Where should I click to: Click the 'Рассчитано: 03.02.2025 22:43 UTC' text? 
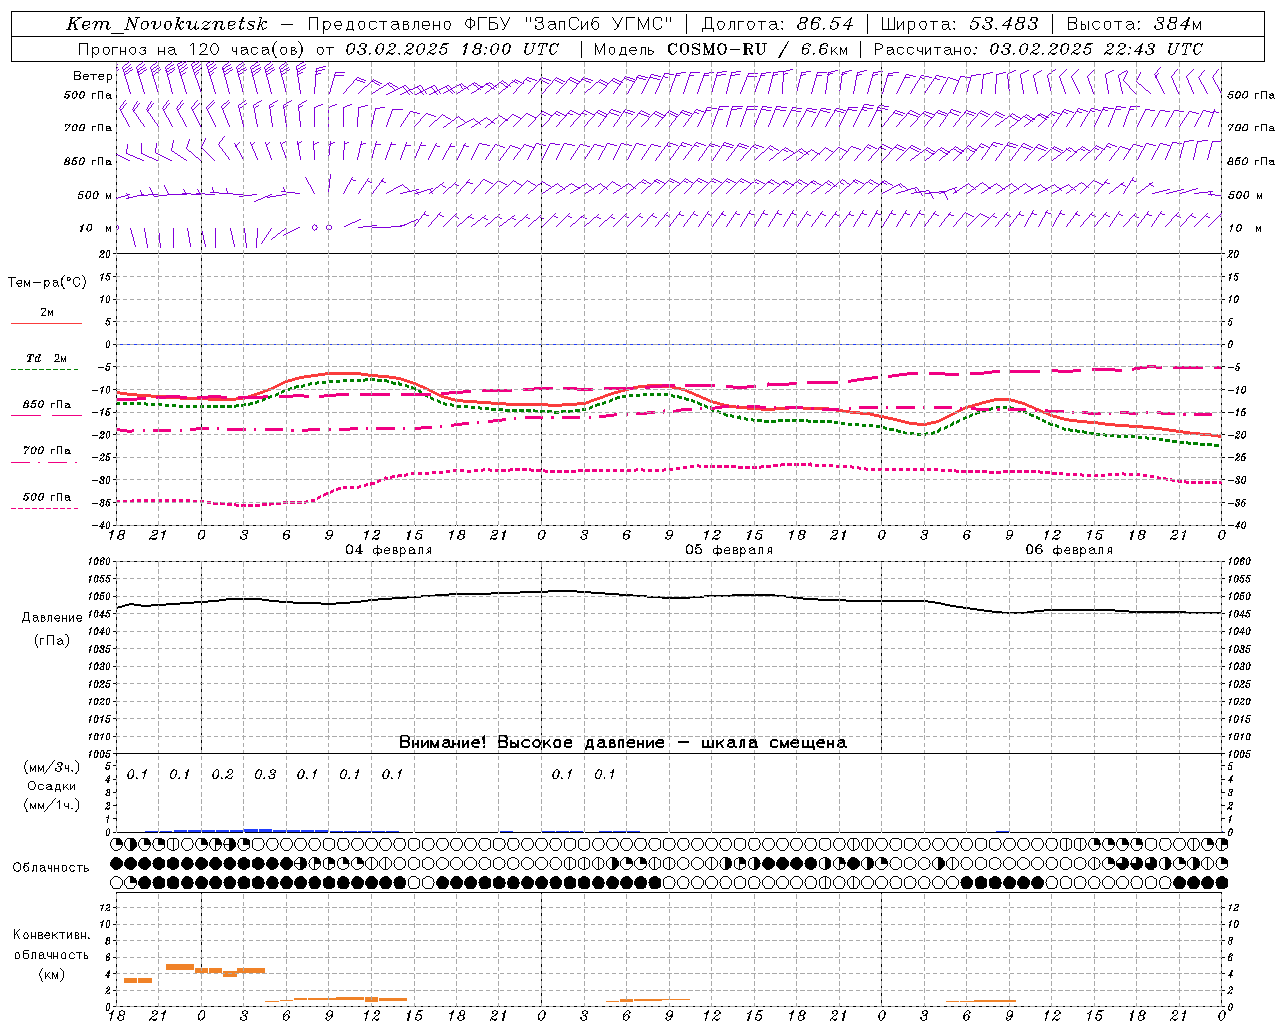pyautogui.click(x=1038, y=49)
